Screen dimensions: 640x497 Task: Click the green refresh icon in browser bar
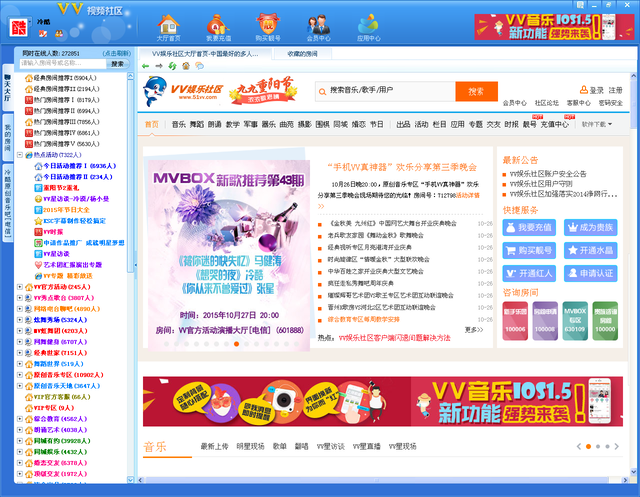click(x=172, y=66)
